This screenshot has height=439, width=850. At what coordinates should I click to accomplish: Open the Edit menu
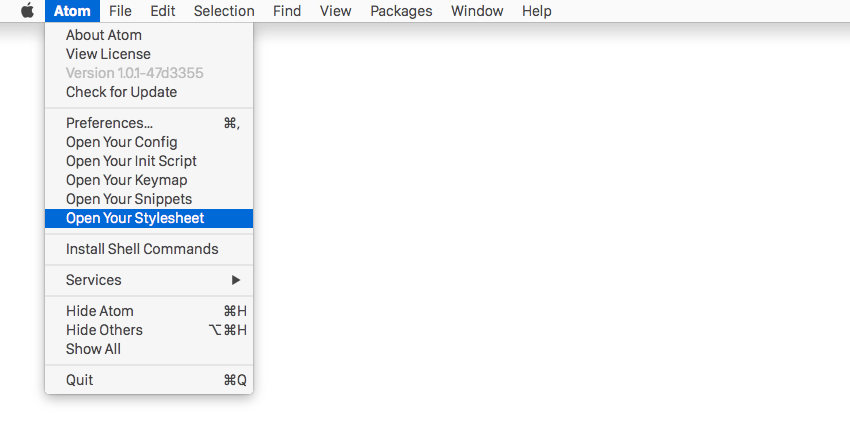pyautogui.click(x=163, y=11)
